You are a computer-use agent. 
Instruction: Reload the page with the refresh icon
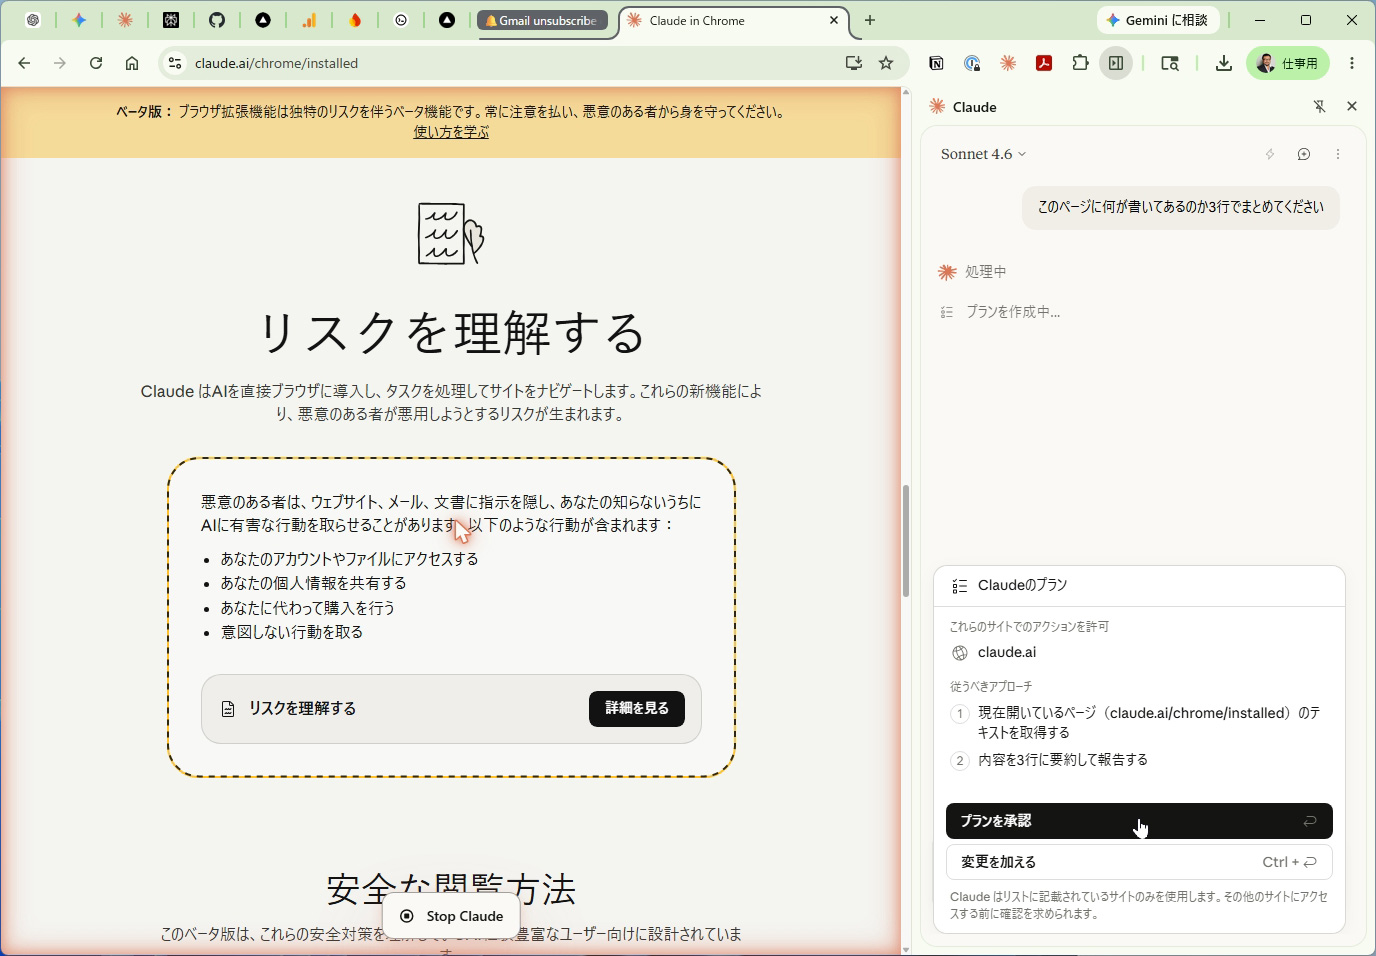click(x=96, y=63)
